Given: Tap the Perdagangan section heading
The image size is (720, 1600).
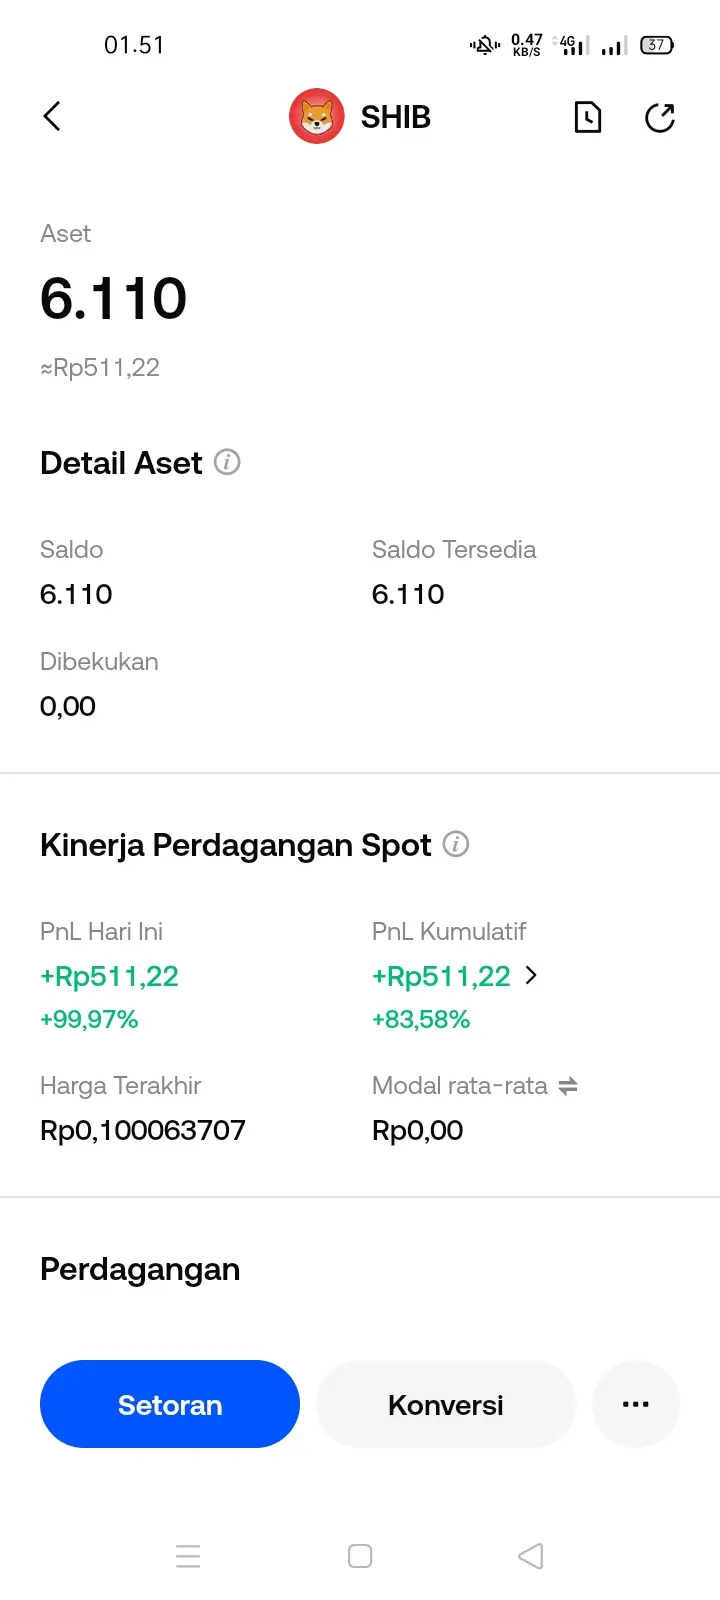Looking at the screenshot, I should pos(140,1269).
